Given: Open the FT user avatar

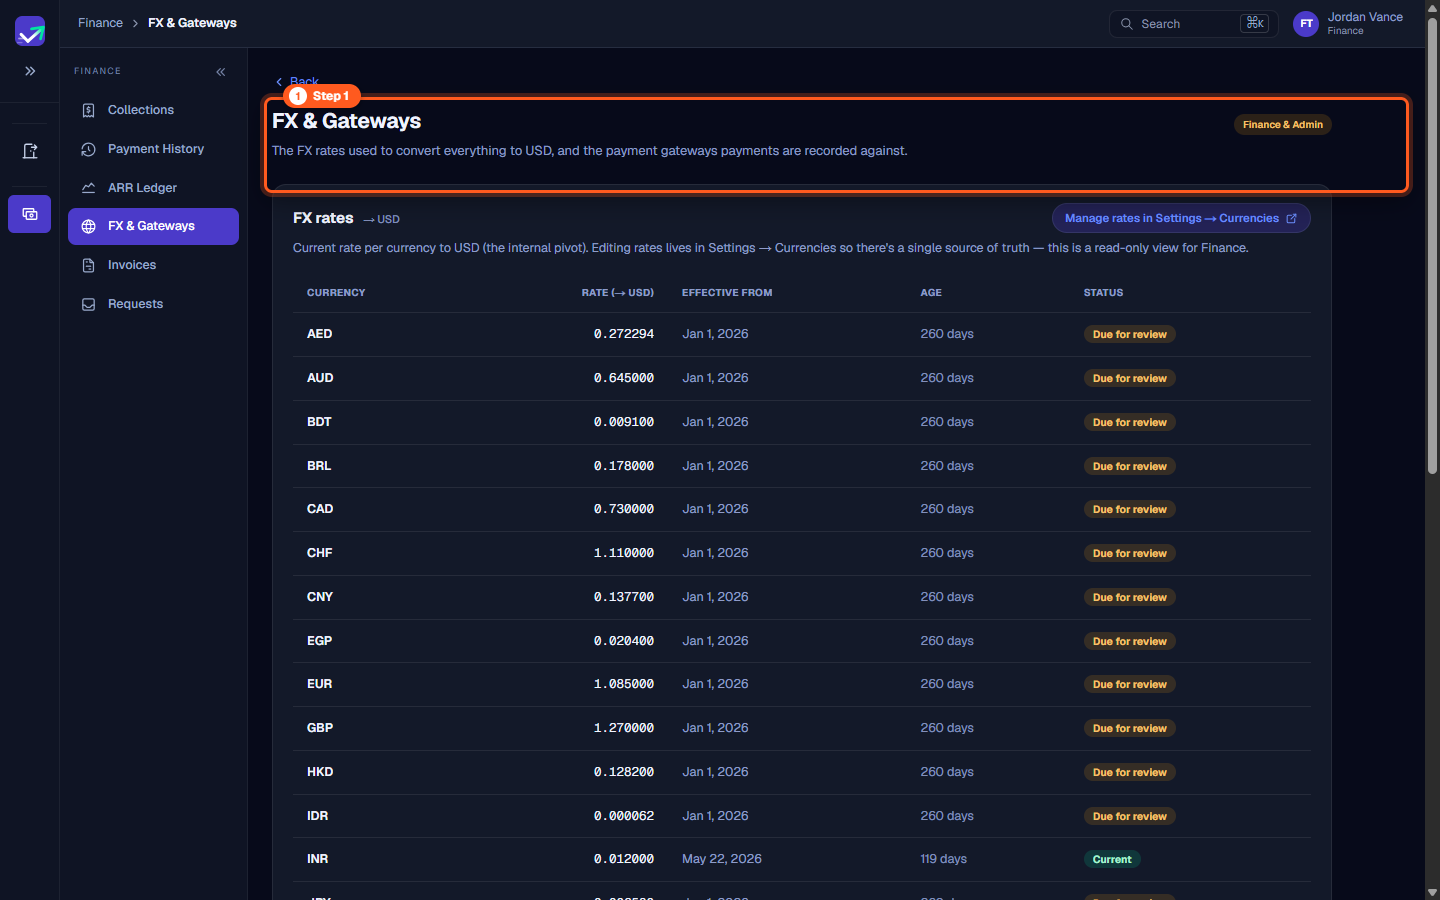Looking at the screenshot, I should point(1306,24).
